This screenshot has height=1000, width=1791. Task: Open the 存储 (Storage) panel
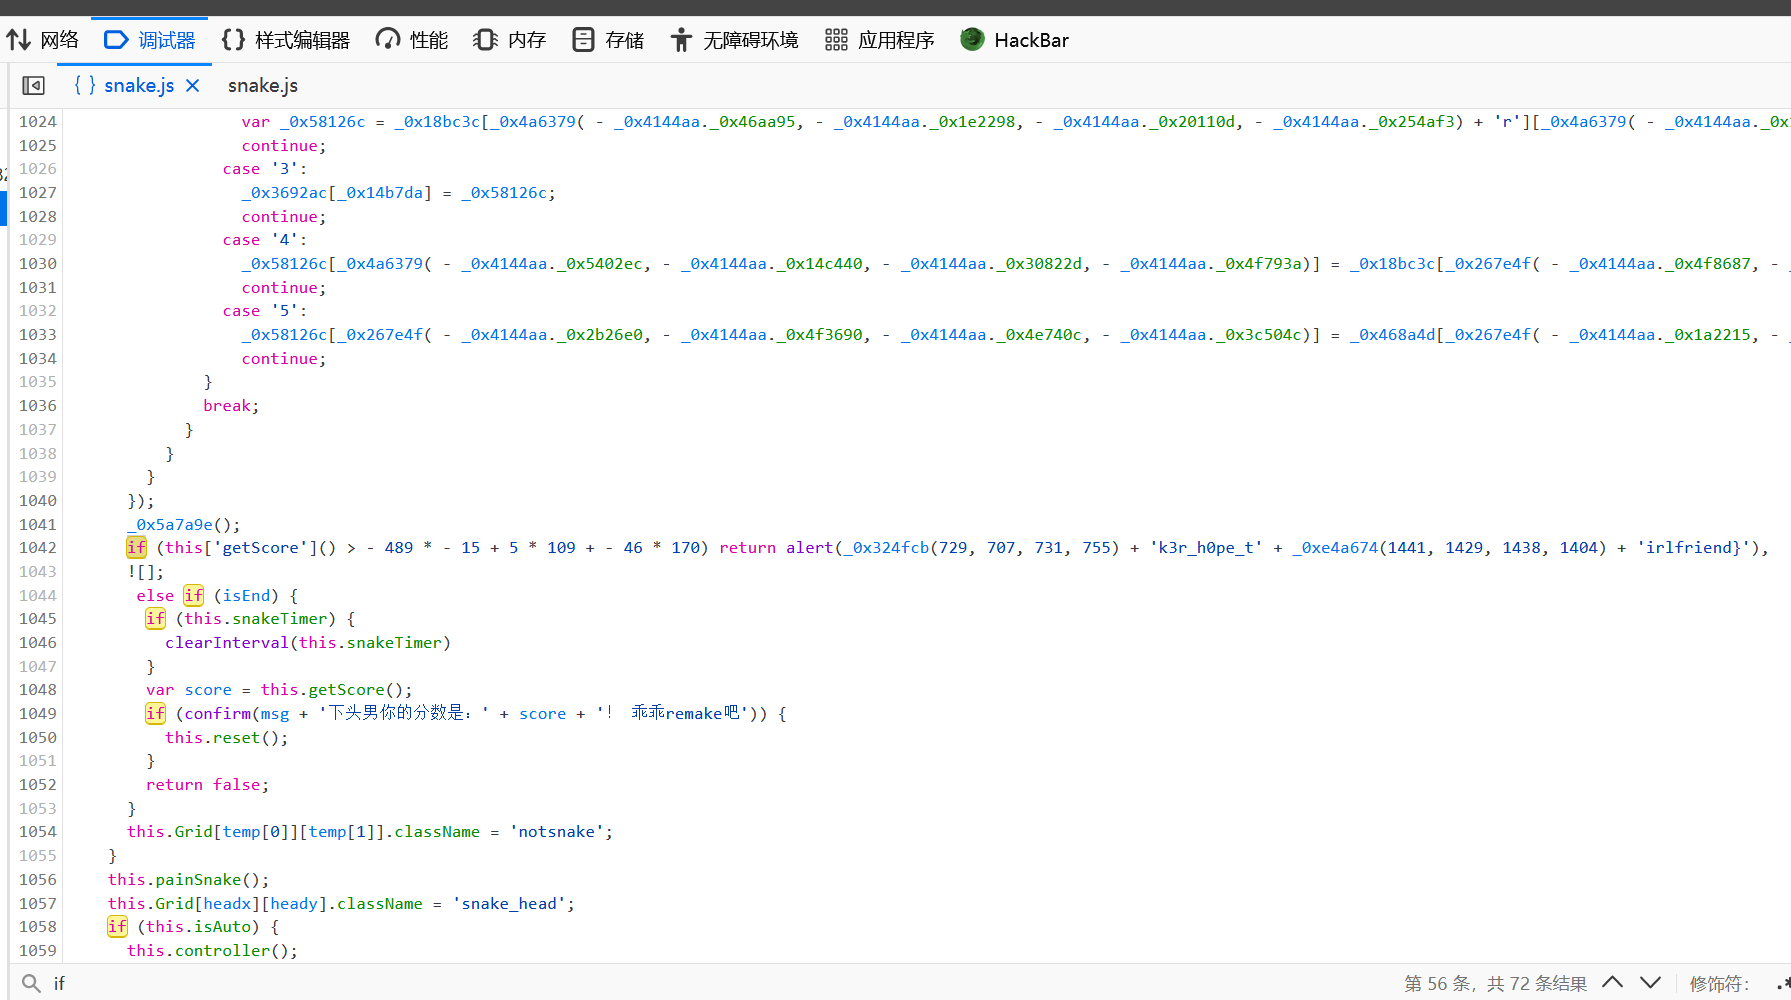608,40
